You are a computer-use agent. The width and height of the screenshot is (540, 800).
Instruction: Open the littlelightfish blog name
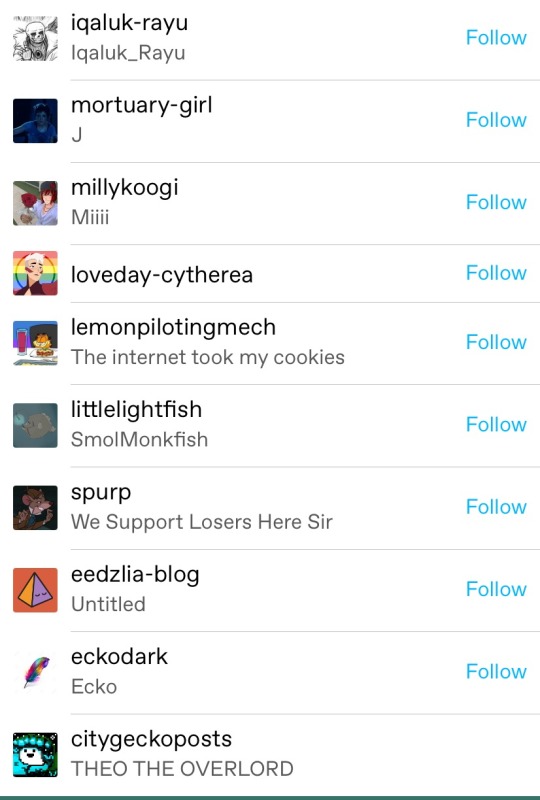click(x=136, y=410)
